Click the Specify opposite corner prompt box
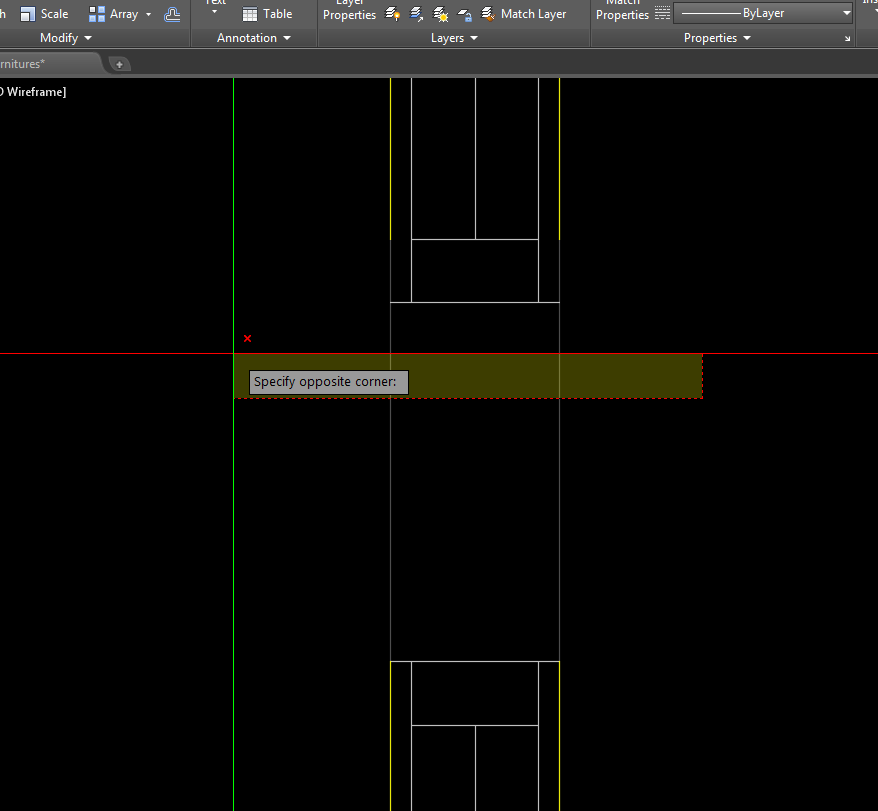This screenshot has width=878, height=811. click(x=328, y=382)
